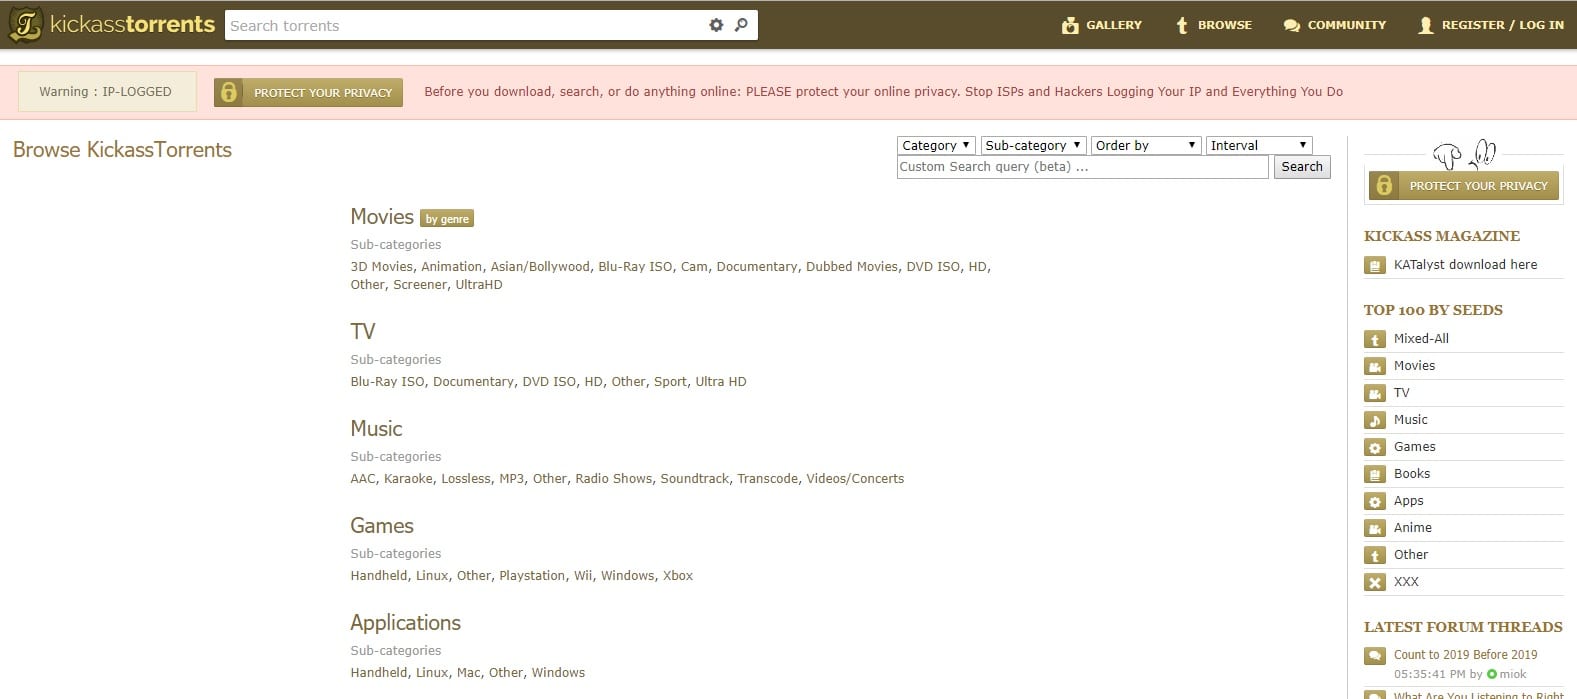Image resolution: width=1577 pixels, height=699 pixels.
Task: Open the Category dropdown
Action: click(936, 145)
